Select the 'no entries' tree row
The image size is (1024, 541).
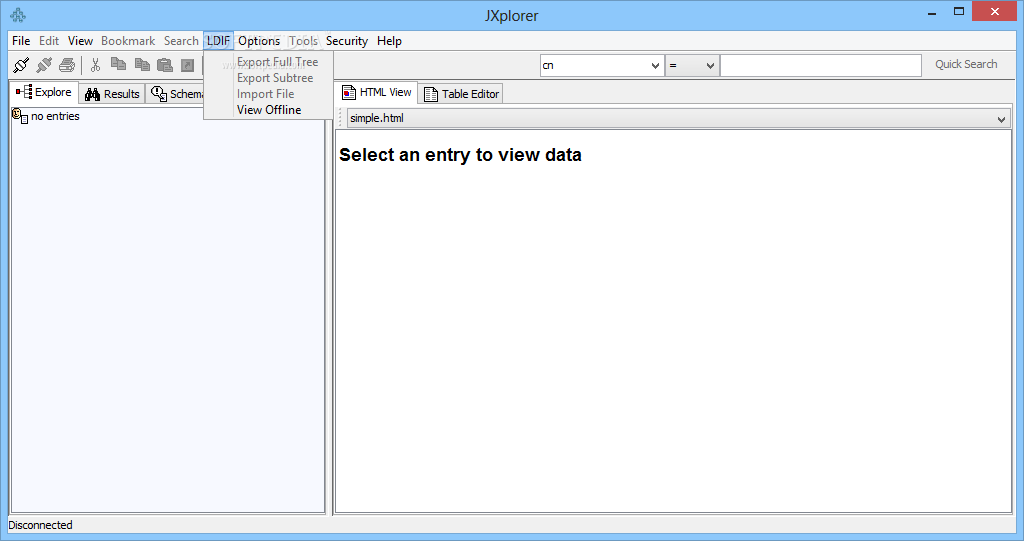pyautogui.click(x=46, y=116)
